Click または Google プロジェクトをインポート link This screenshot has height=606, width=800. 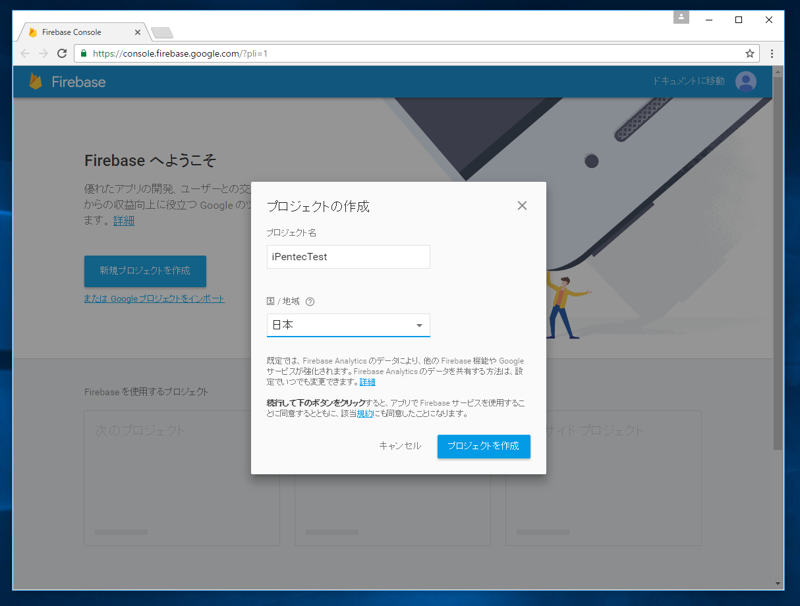(154, 299)
